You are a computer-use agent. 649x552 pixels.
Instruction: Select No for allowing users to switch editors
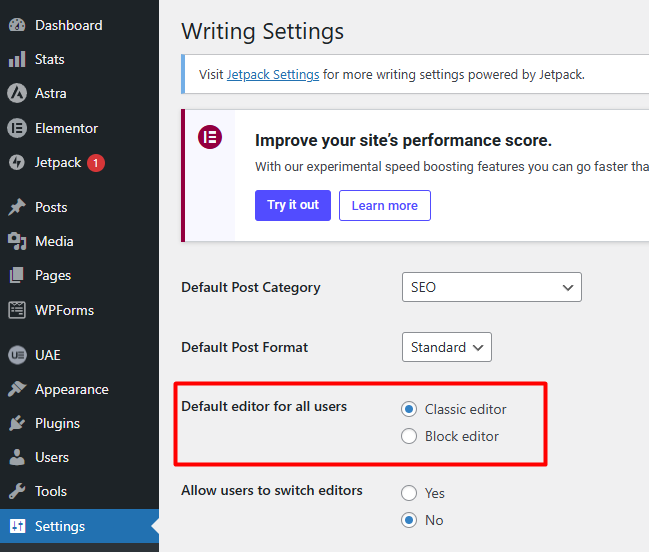409,520
